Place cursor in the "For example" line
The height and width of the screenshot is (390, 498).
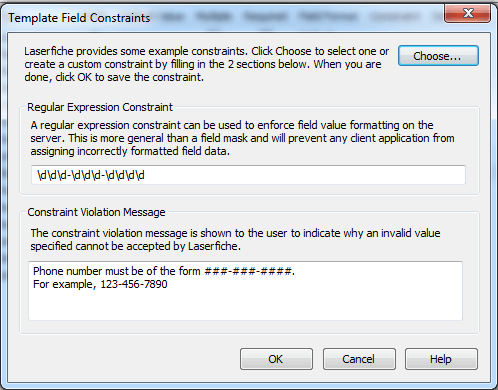100,284
